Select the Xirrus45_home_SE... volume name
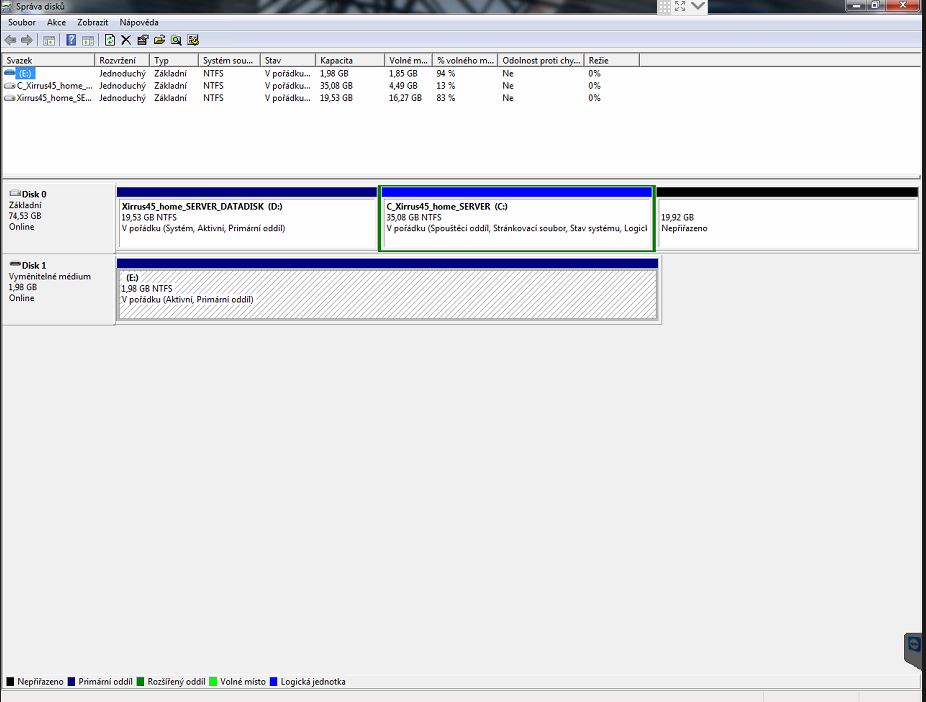Viewport: 926px width, 702px height. pos(54,98)
